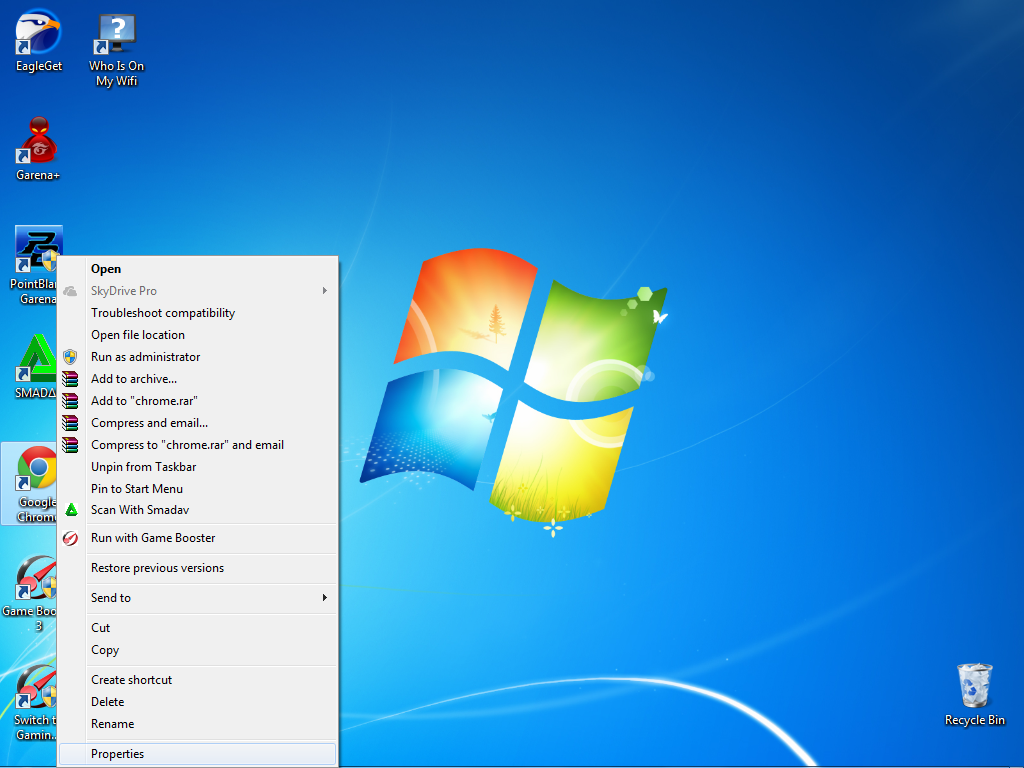
Task: Choose Create shortcut
Action: (x=198, y=680)
